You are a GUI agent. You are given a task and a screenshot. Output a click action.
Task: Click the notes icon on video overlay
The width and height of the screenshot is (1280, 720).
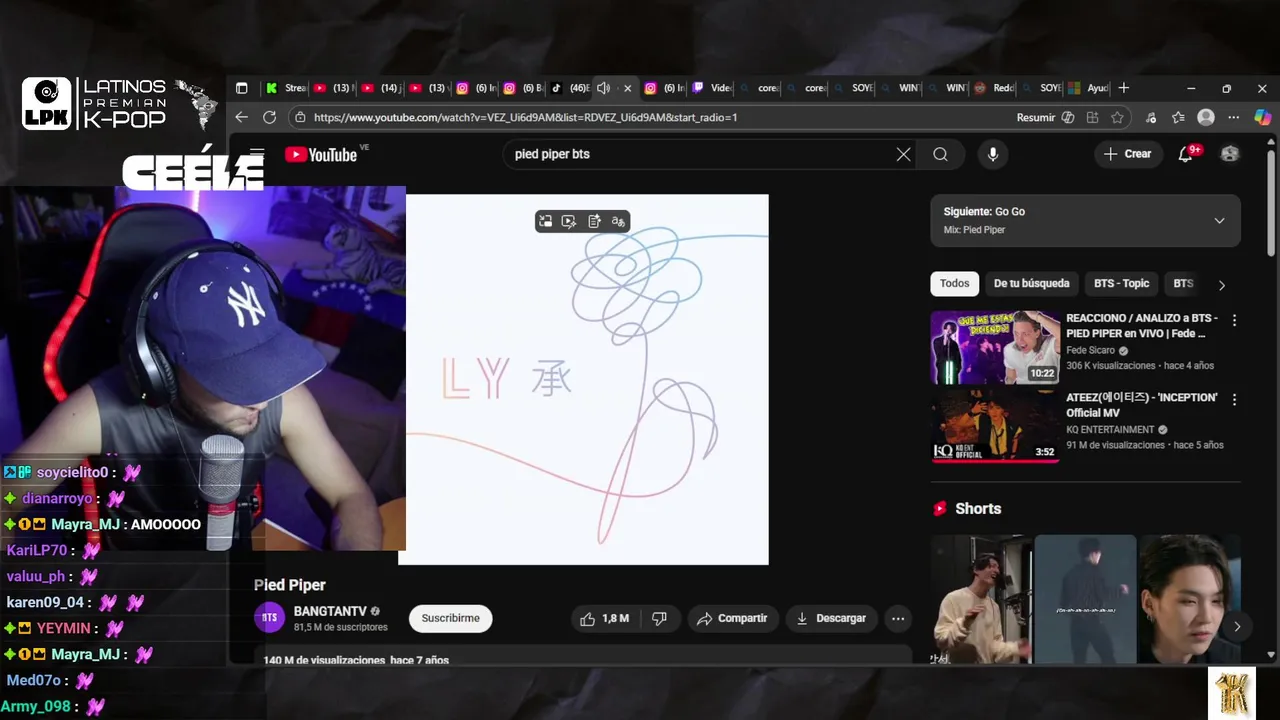coord(594,221)
